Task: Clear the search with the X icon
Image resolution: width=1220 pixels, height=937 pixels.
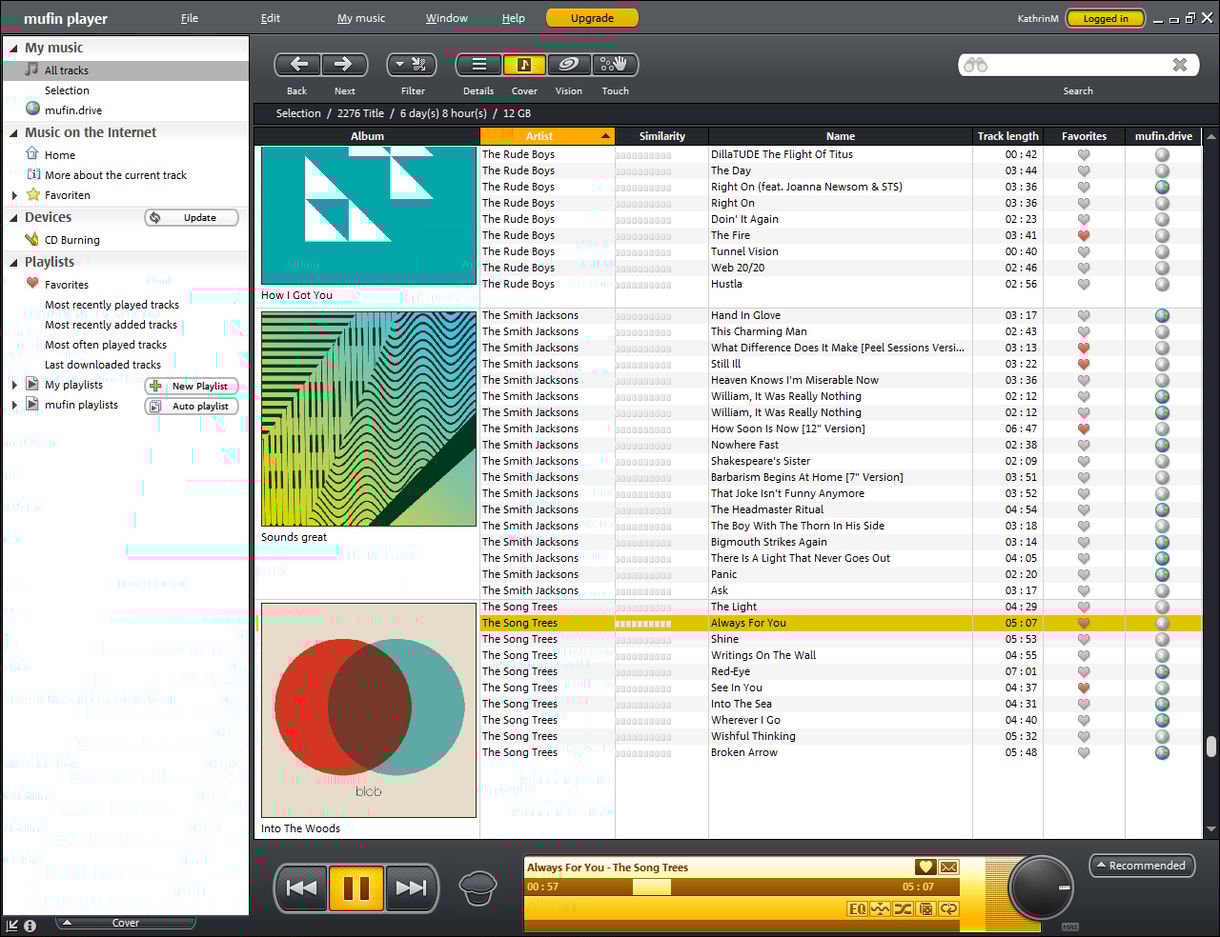Action: pos(1180,65)
